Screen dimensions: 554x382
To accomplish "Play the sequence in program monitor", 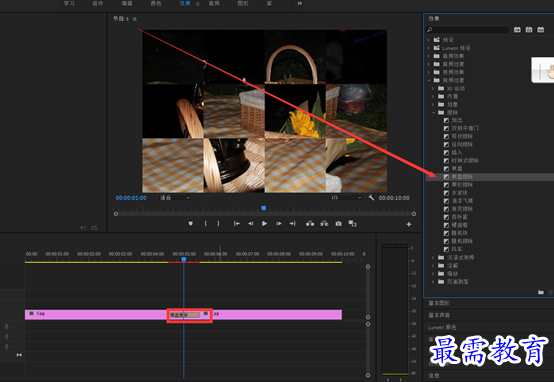I will [264, 224].
